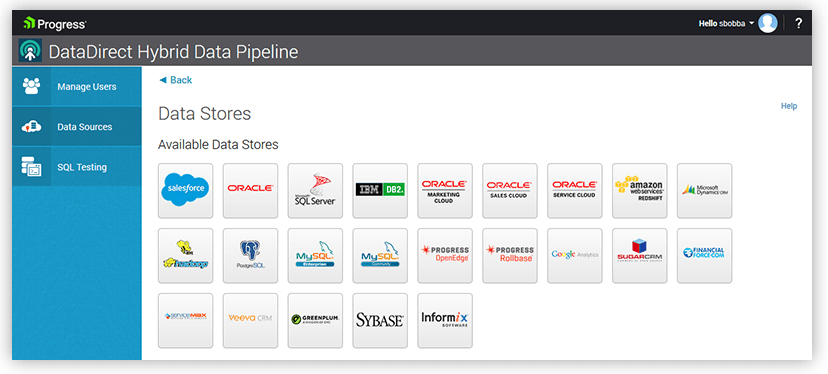Click the question mark help icon
828x374 pixels.
(x=798, y=23)
